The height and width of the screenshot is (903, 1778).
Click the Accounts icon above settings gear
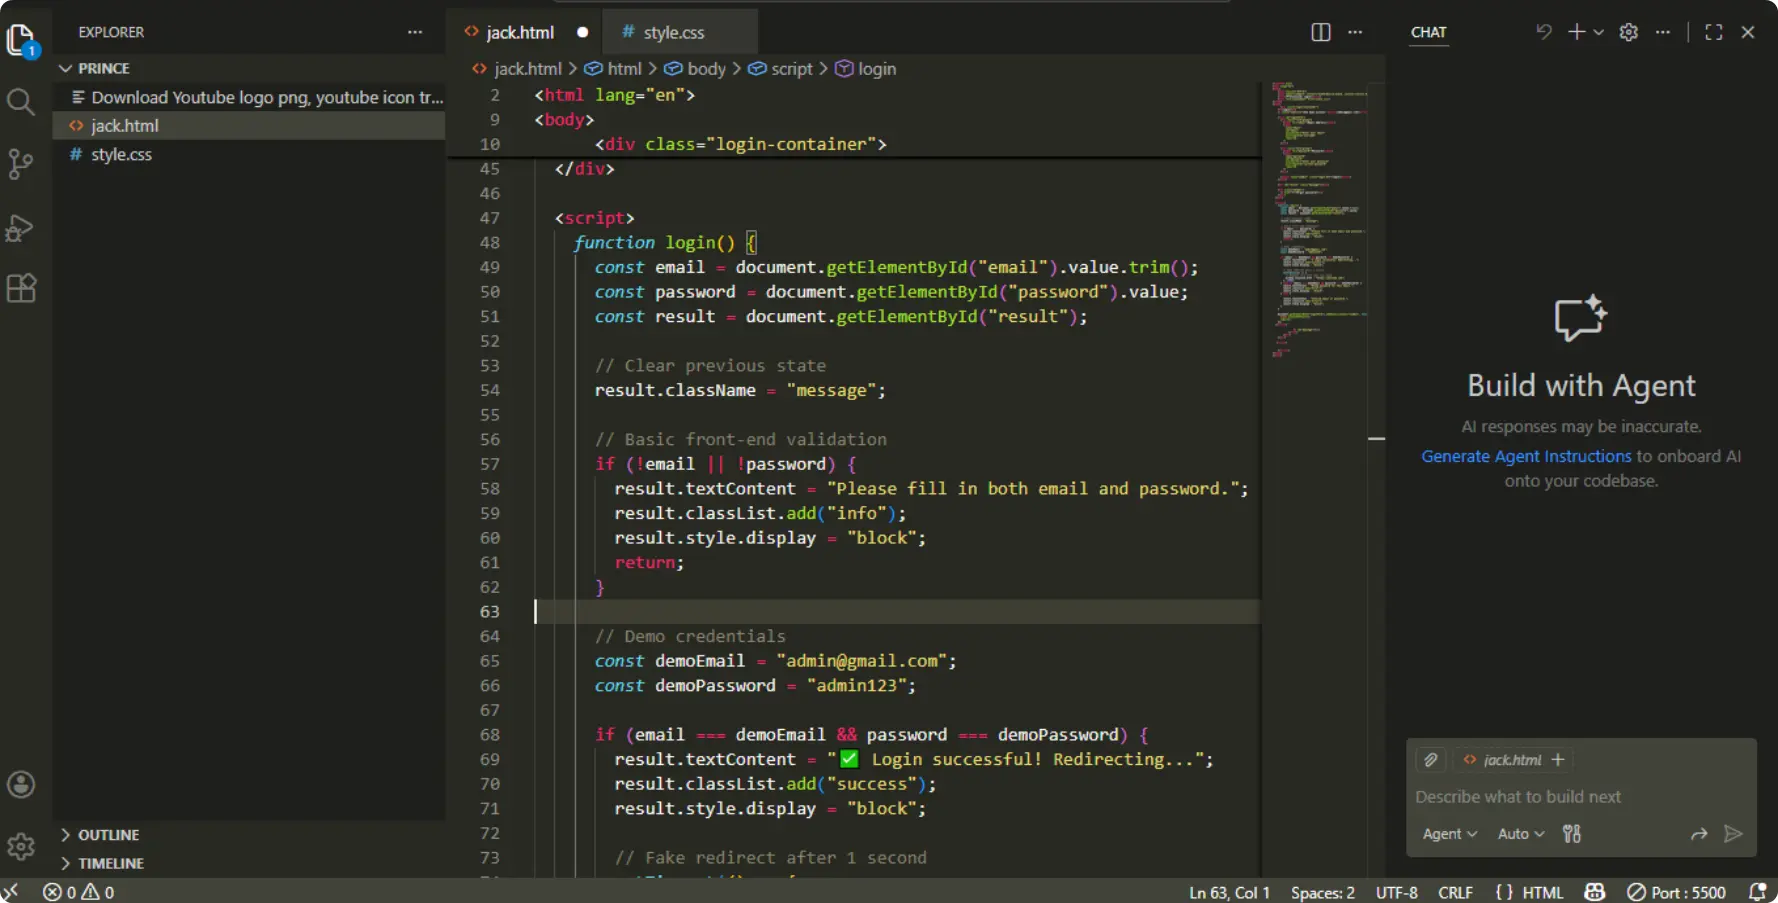[21, 784]
